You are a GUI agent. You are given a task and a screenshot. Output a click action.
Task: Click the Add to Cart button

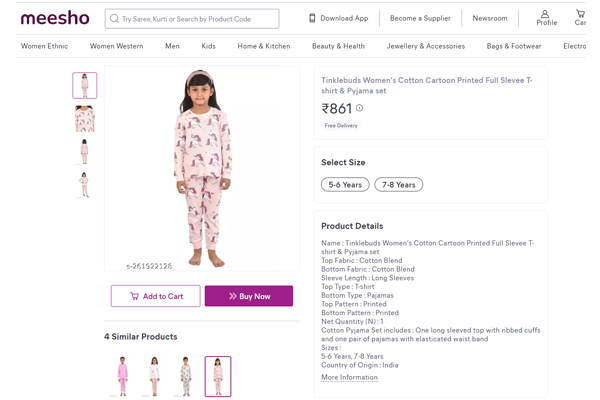tap(155, 296)
